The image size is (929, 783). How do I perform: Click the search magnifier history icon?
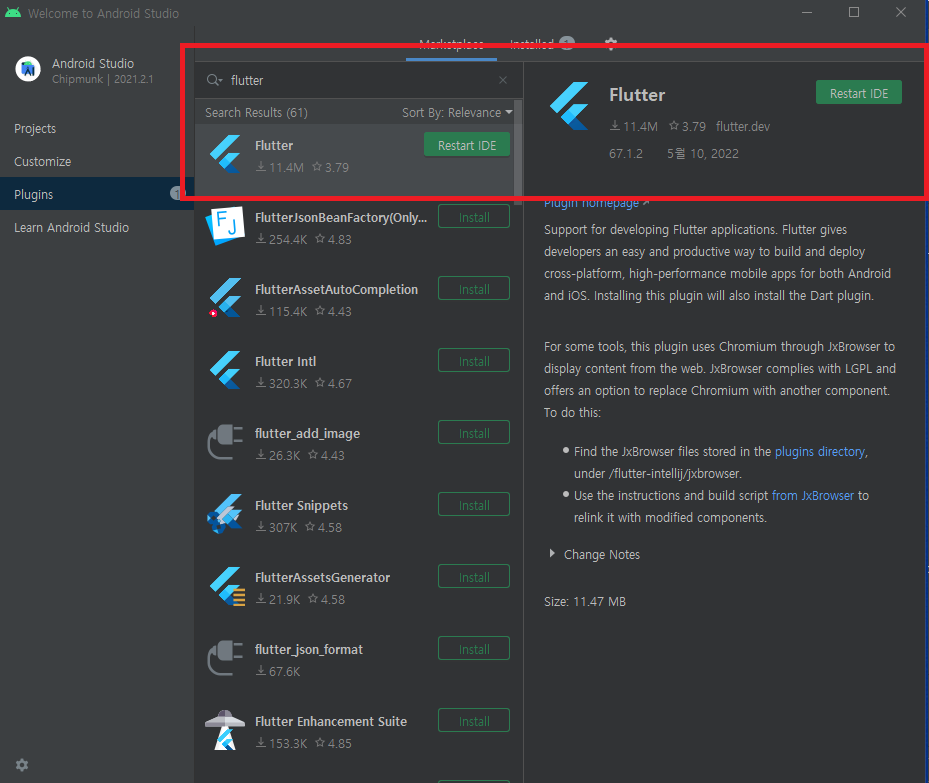click(214, 80)
